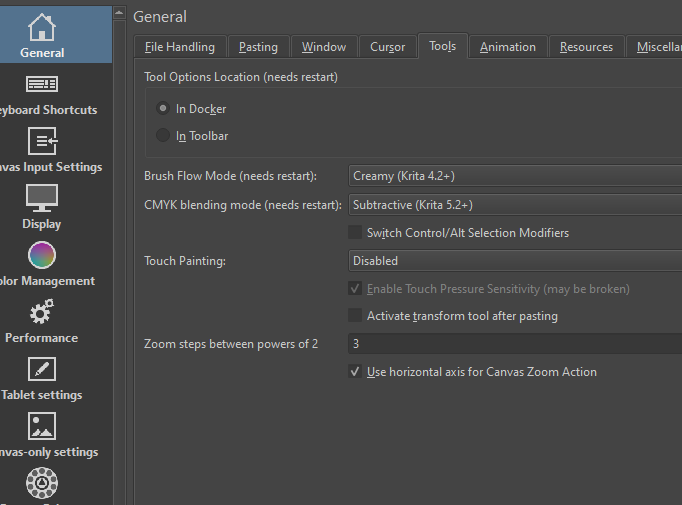
Task: Open the Touch Painting dropdown
Action: click(x=514, y=261)
